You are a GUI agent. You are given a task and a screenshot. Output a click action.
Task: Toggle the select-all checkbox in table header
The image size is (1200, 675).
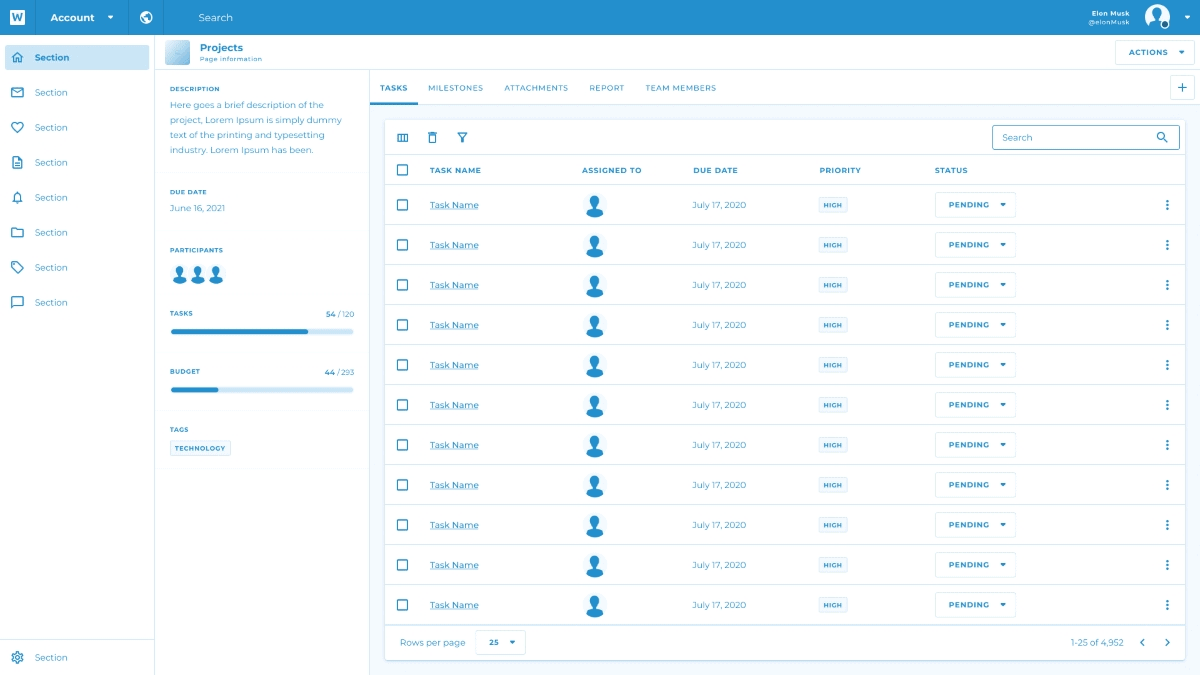pyautogui.click(x=402, y=170)
